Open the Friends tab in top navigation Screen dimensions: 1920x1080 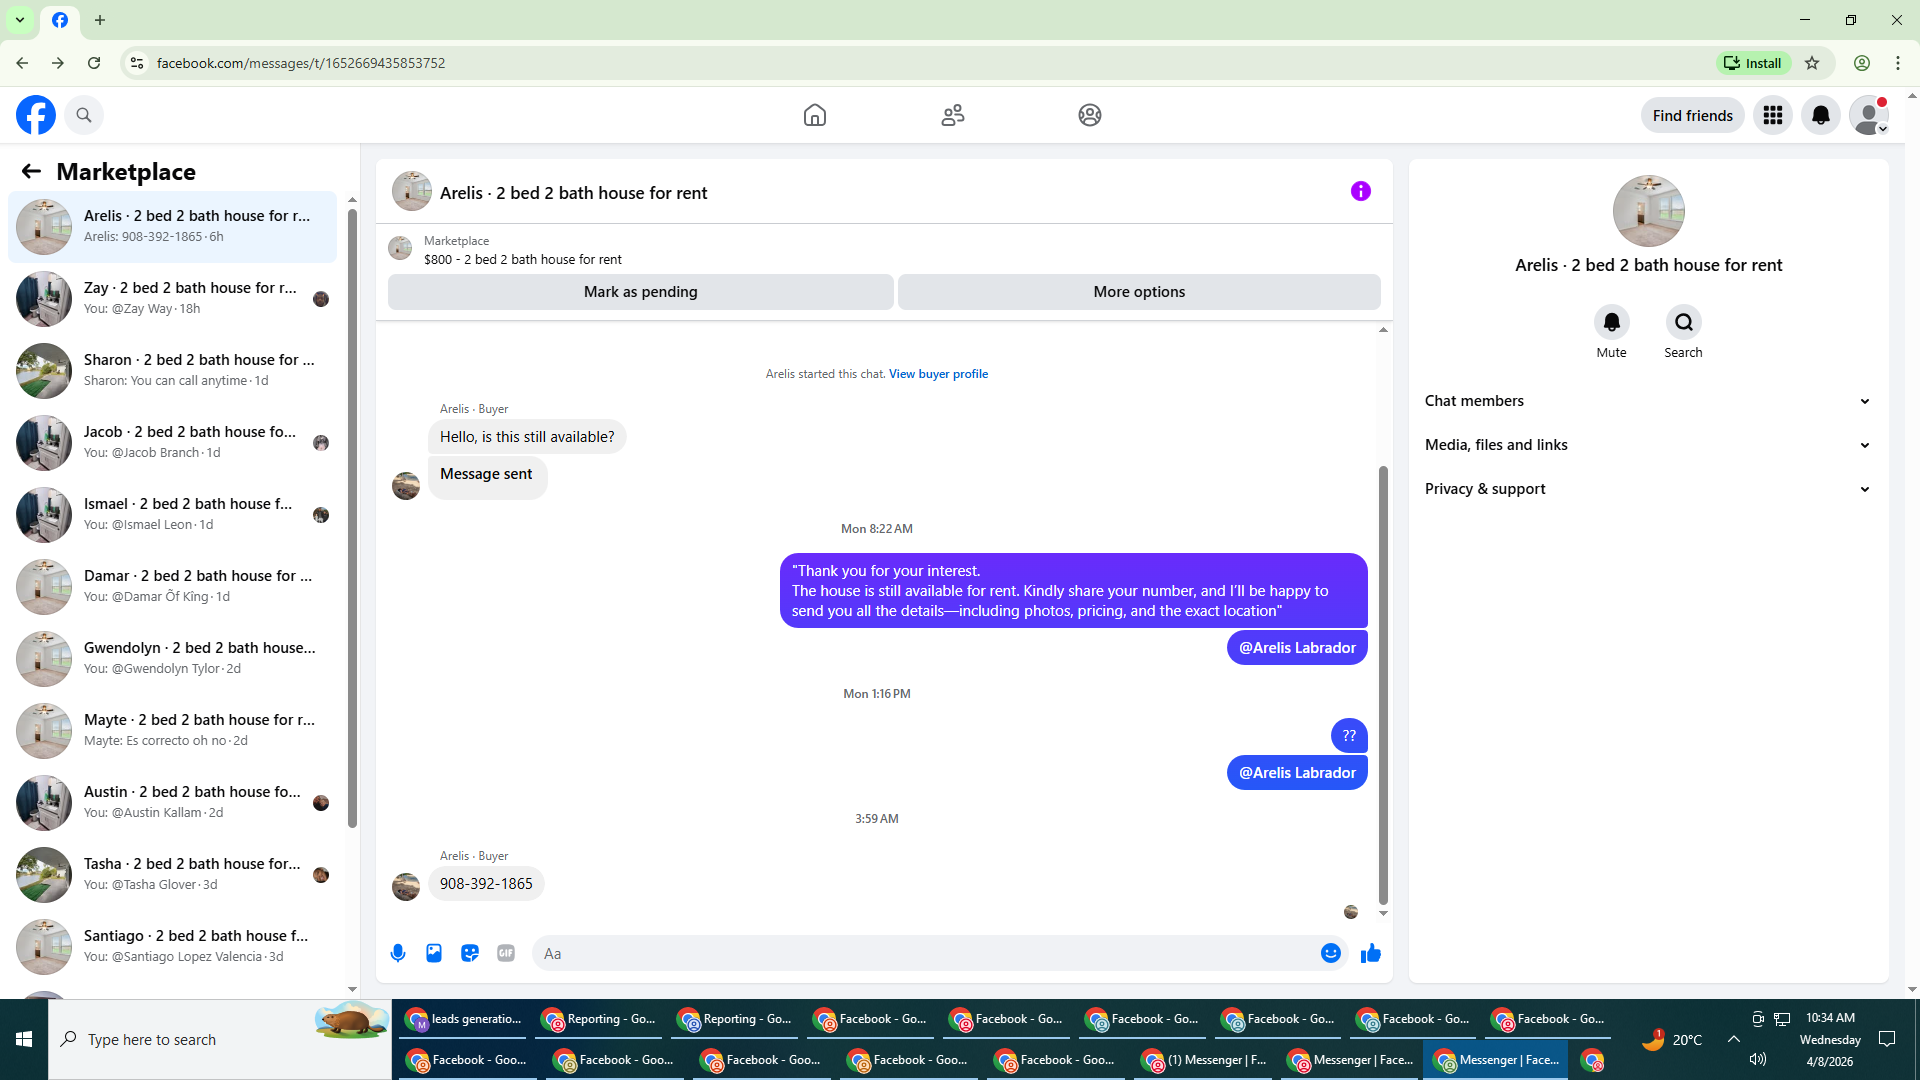point(952,115)
